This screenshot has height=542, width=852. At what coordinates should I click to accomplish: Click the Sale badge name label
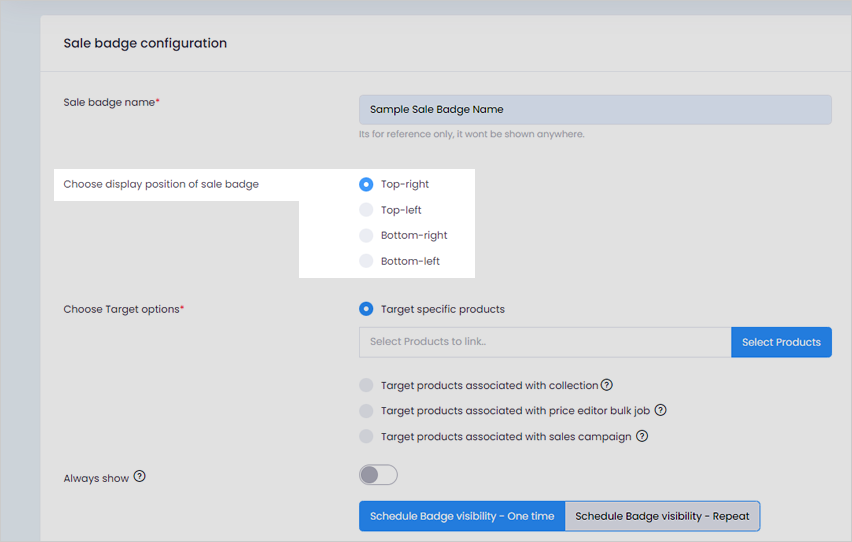coord(111,102)
